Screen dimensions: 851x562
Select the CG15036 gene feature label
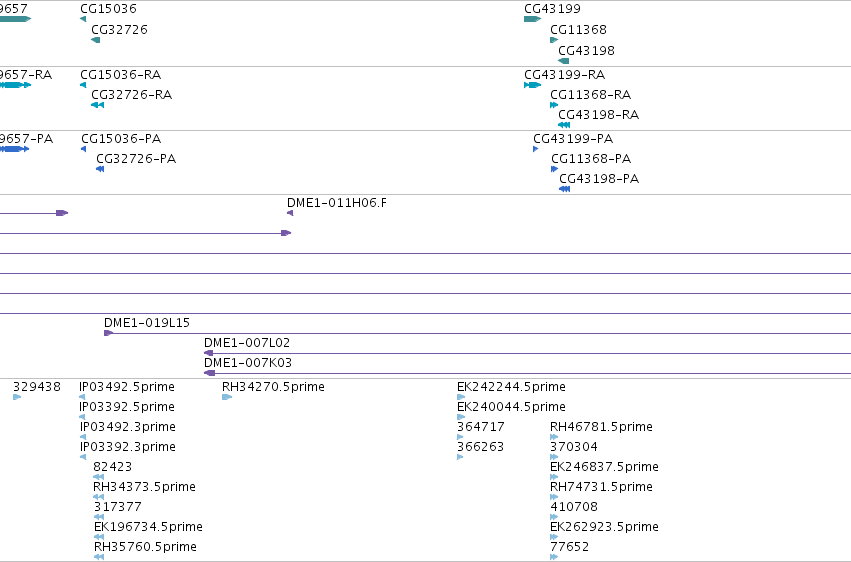coord(108,9)
